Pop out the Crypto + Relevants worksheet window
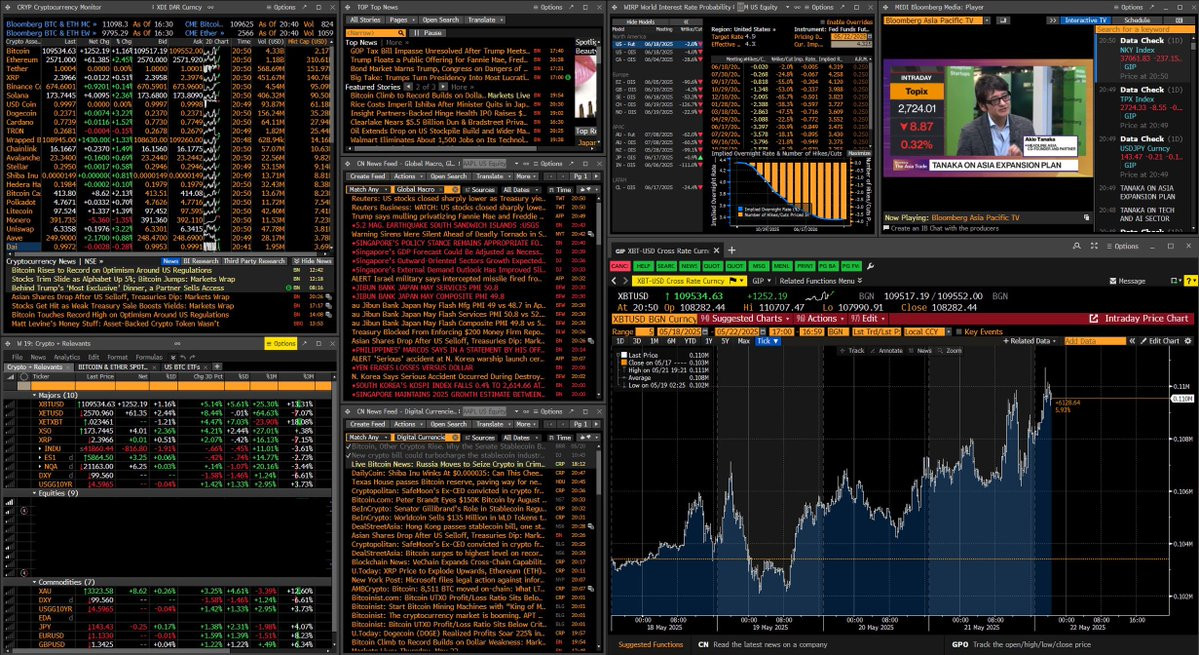Screen dimensions: 1199x655 coord(304,344)
